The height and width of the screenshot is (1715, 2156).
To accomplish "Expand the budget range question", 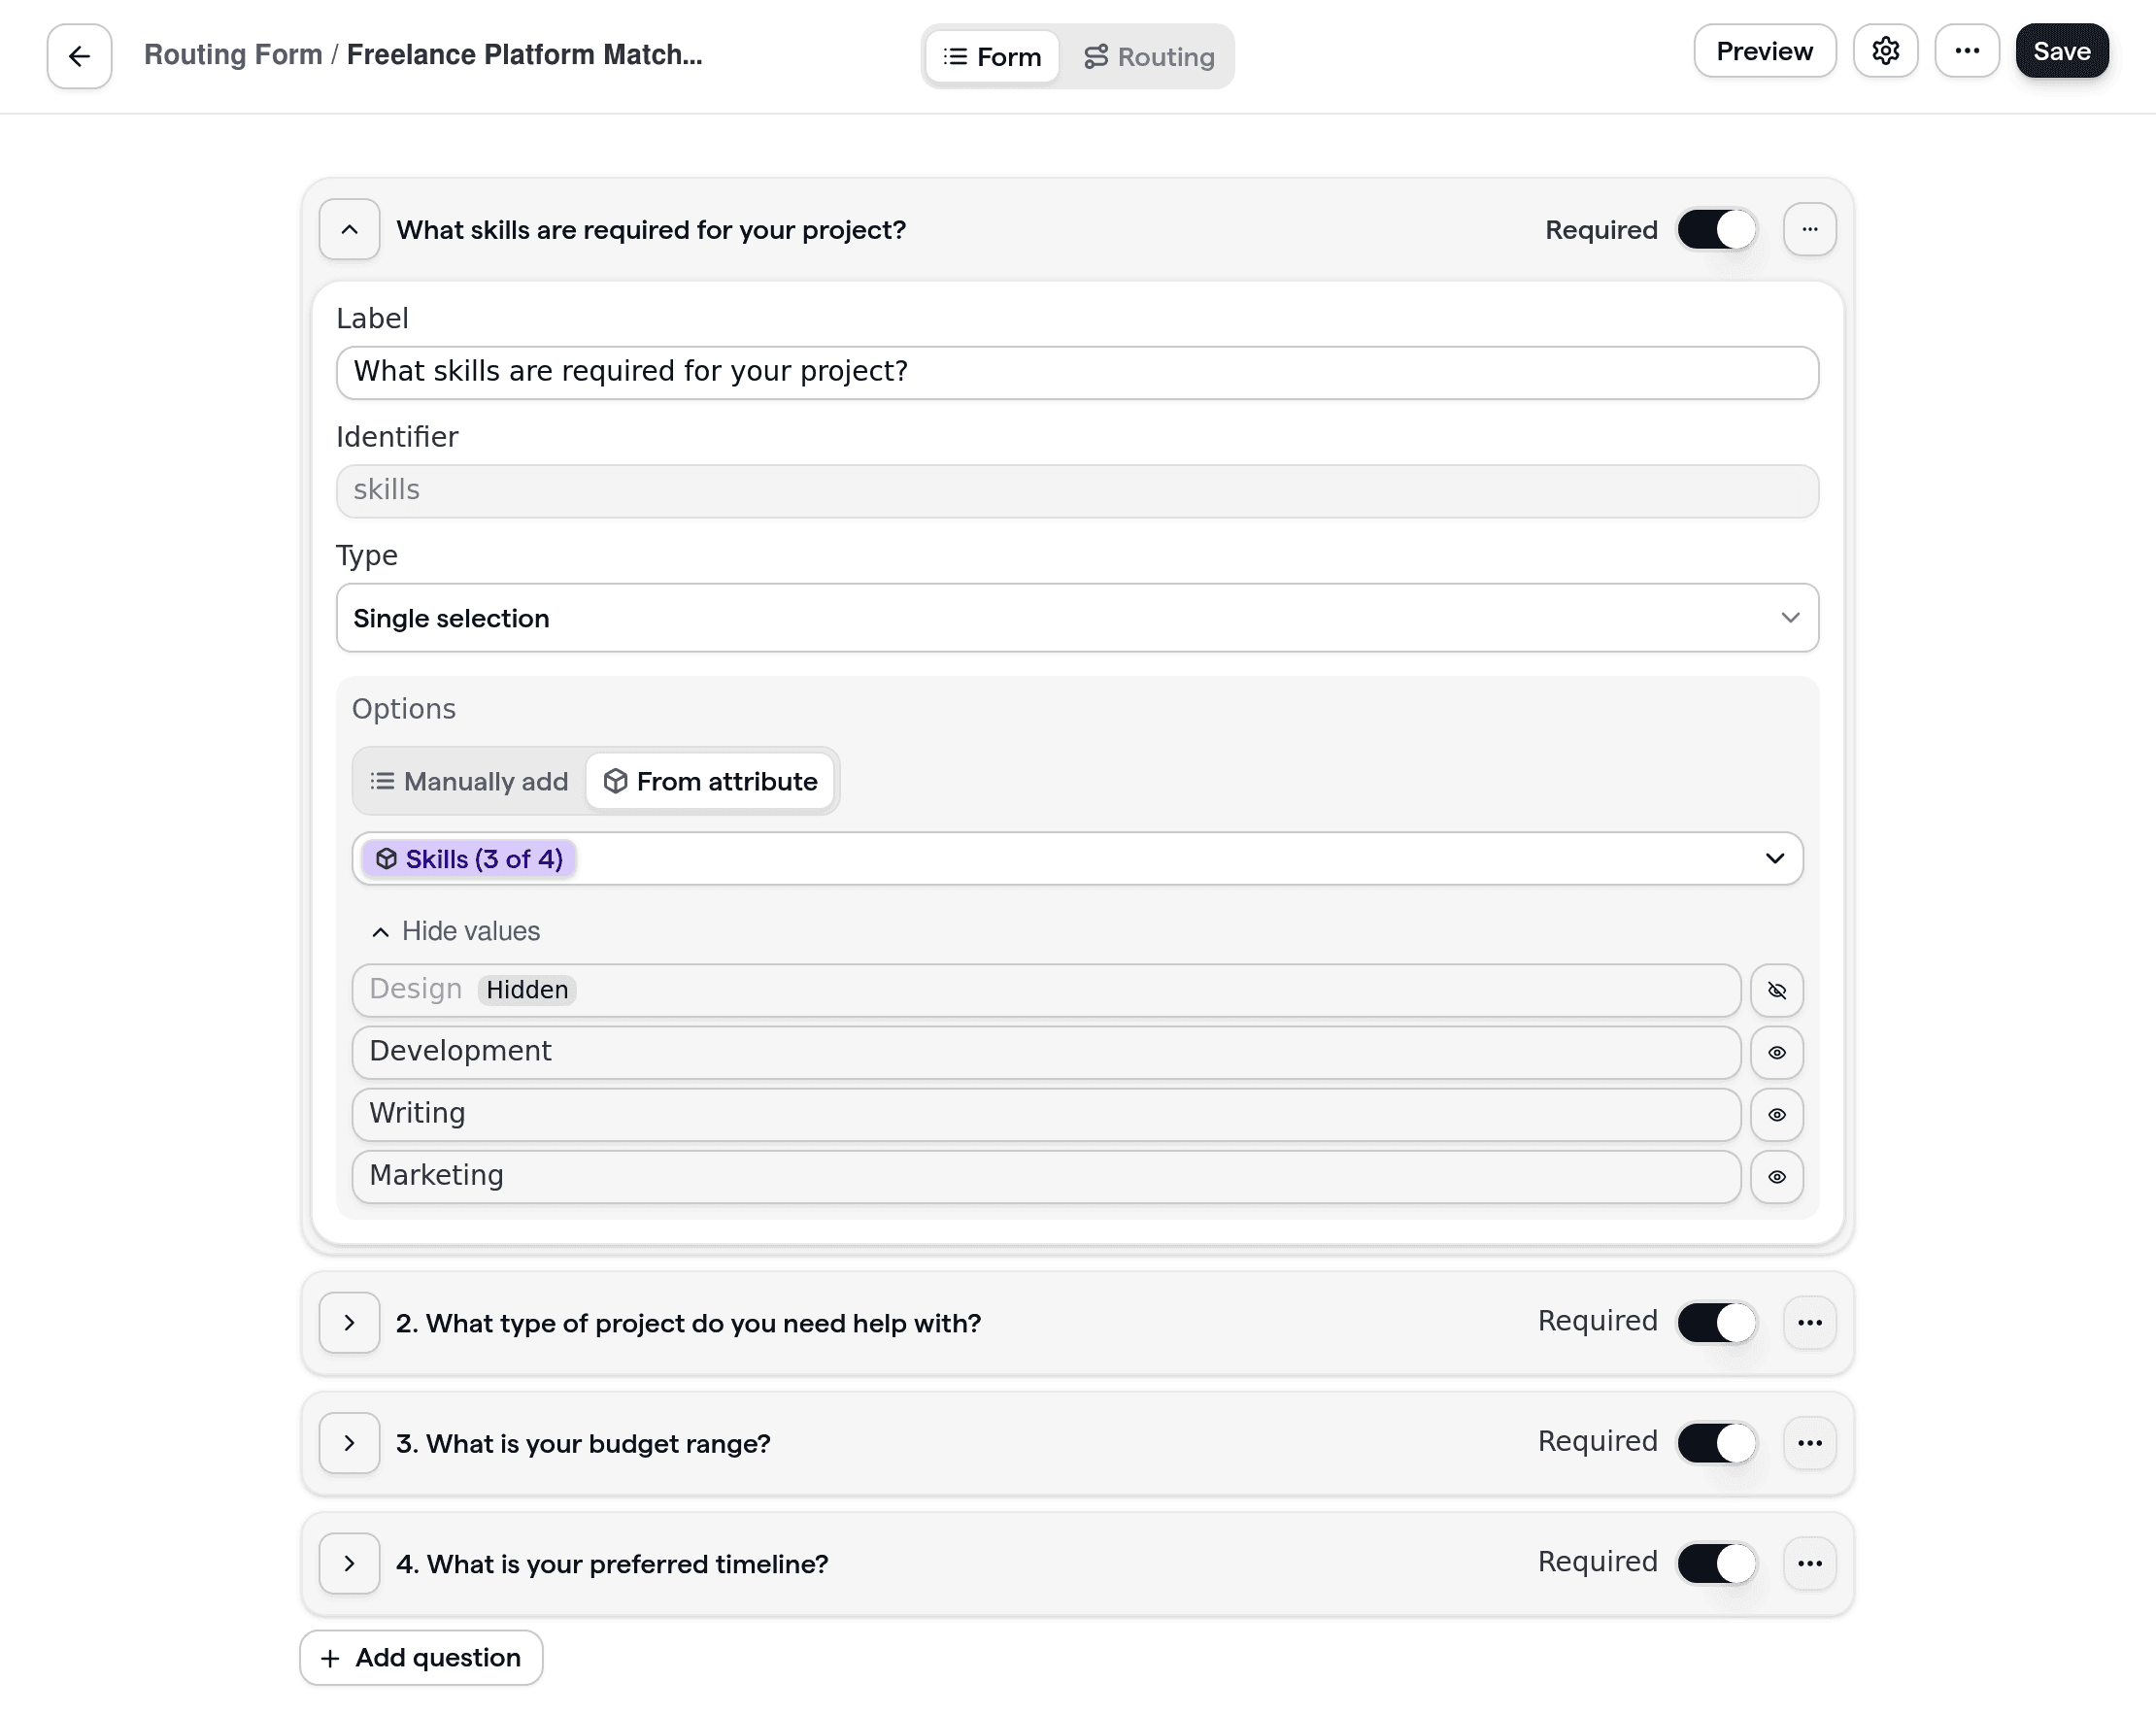I will pos(349,1443).
